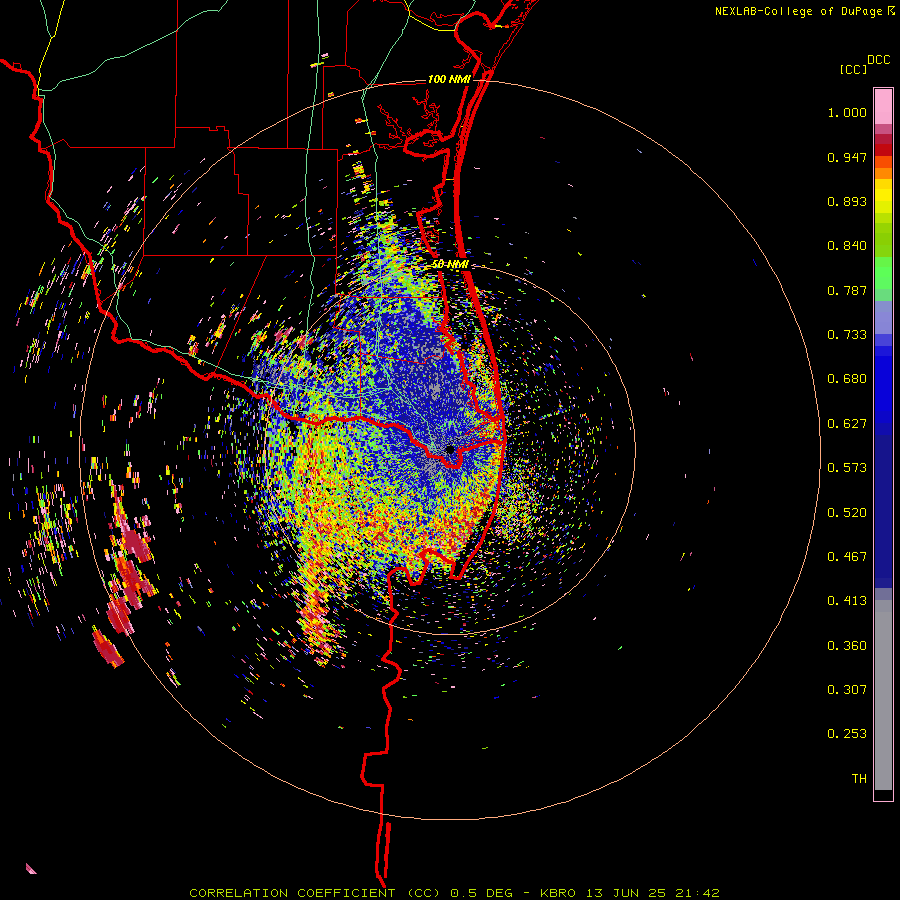
Task: Click the 1.000 value on the color scale
Action: tap(847, 112)
